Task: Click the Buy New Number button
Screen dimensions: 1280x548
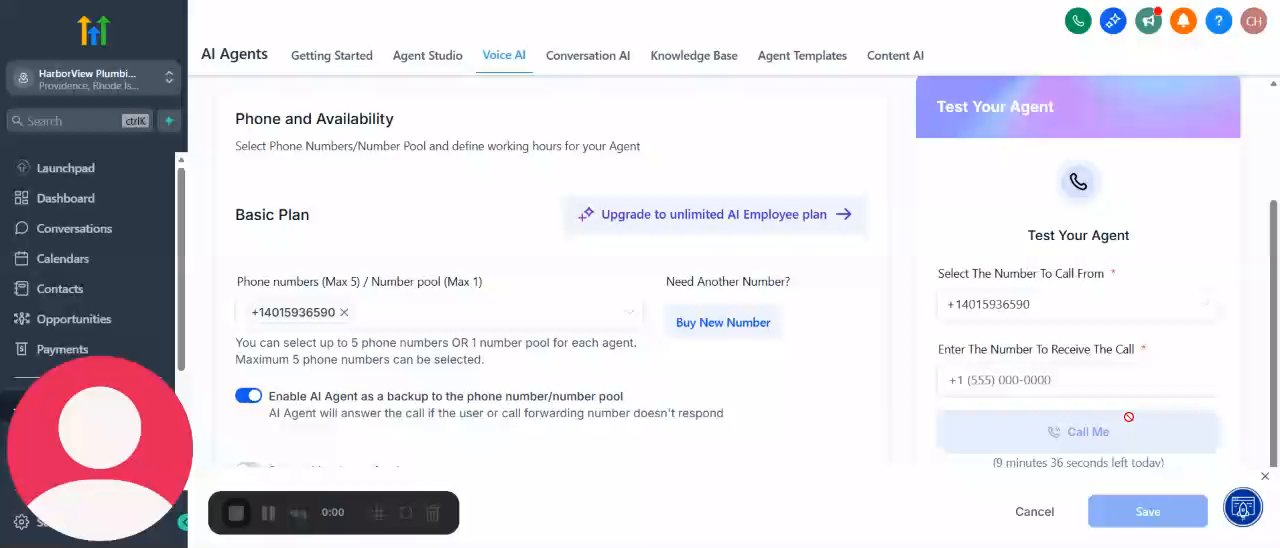Action: point(723,322)
